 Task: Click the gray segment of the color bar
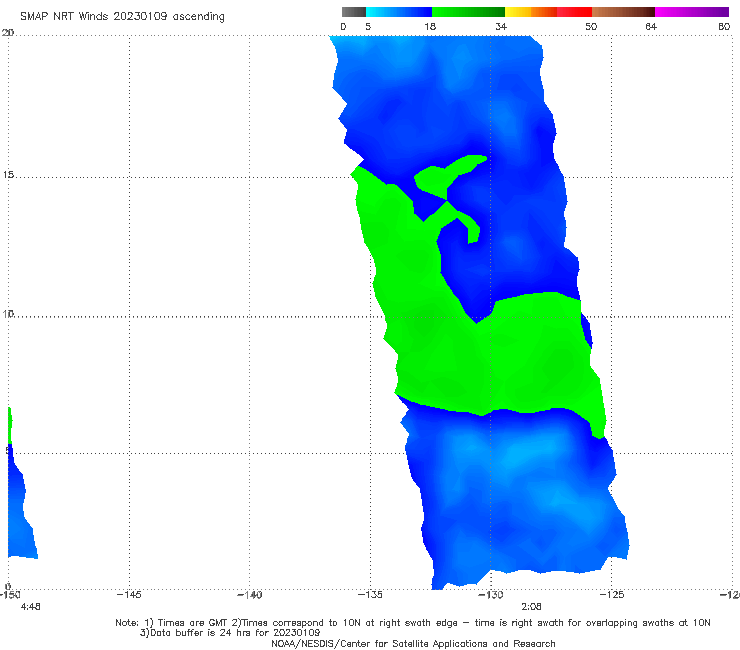pyautogui.click(x=353, y=12)
